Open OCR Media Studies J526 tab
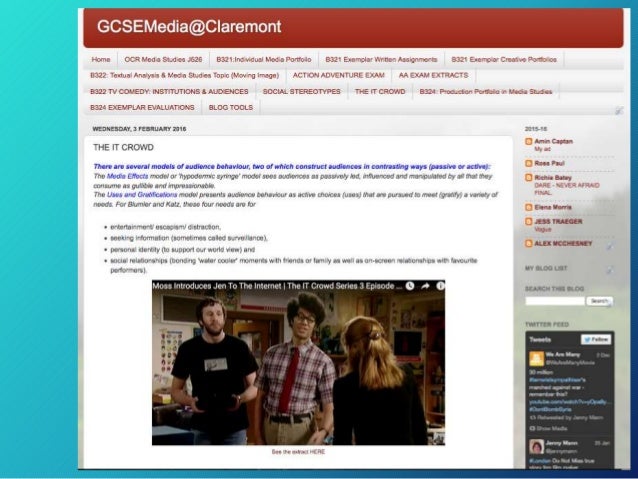Viewport: 638px width, 479px height. pyautogui.click(x=163, y=59)
